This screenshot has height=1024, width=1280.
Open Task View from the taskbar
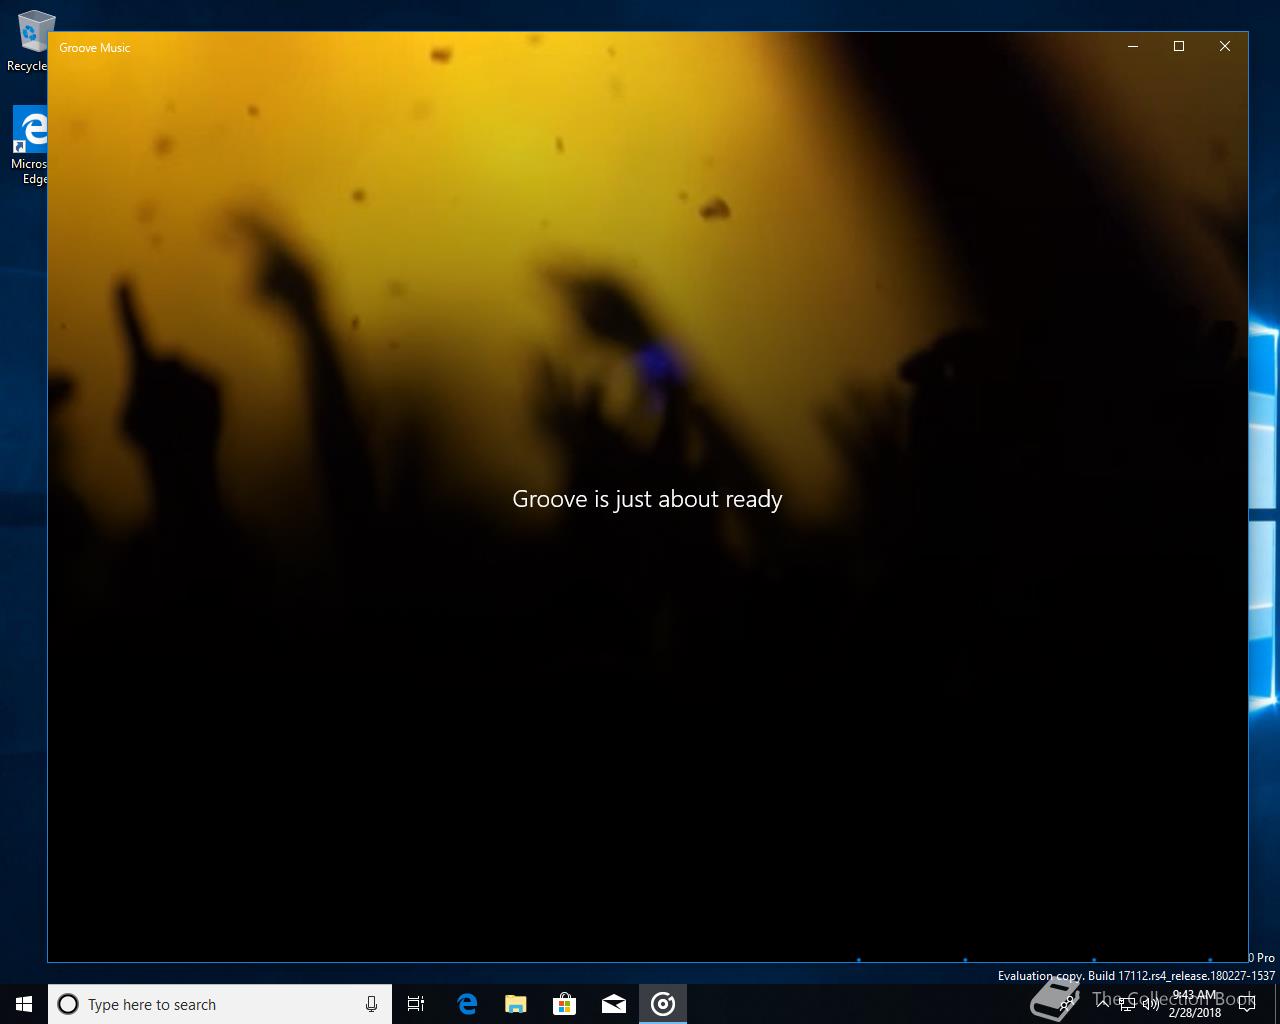pos(416,1004)
